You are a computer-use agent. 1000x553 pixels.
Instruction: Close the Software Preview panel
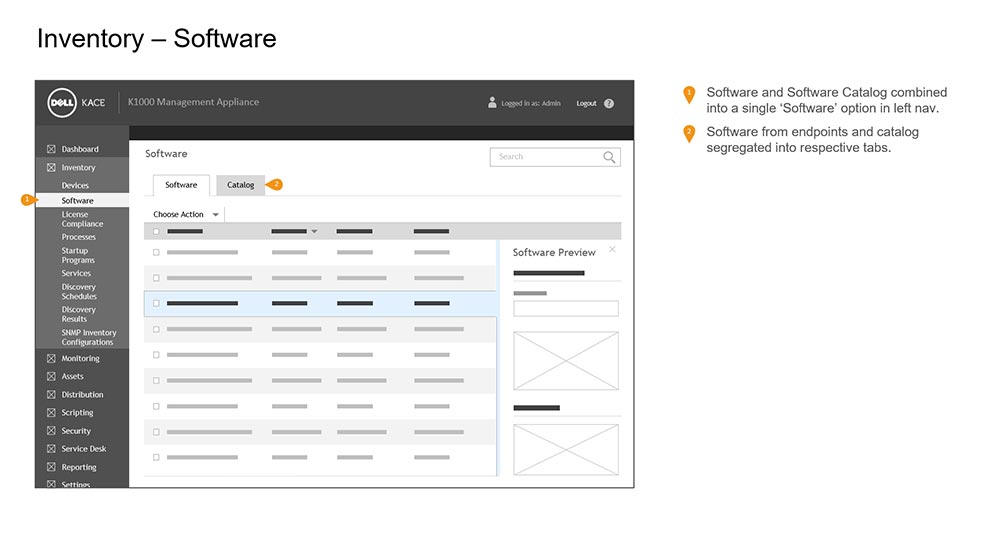pyautogui.click(x=612, y=249)
